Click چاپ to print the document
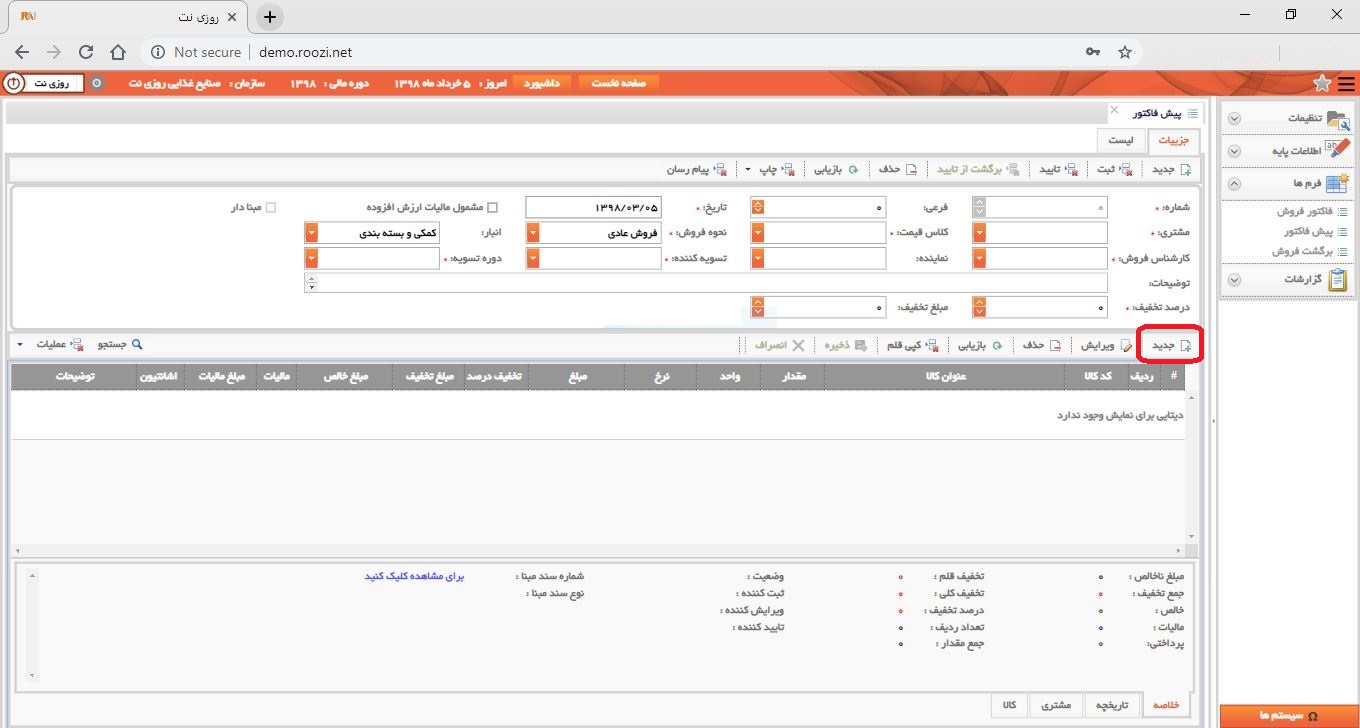The height and width of the screenshot is (728, 1360). pyautogui.click(x=778, y=169)
